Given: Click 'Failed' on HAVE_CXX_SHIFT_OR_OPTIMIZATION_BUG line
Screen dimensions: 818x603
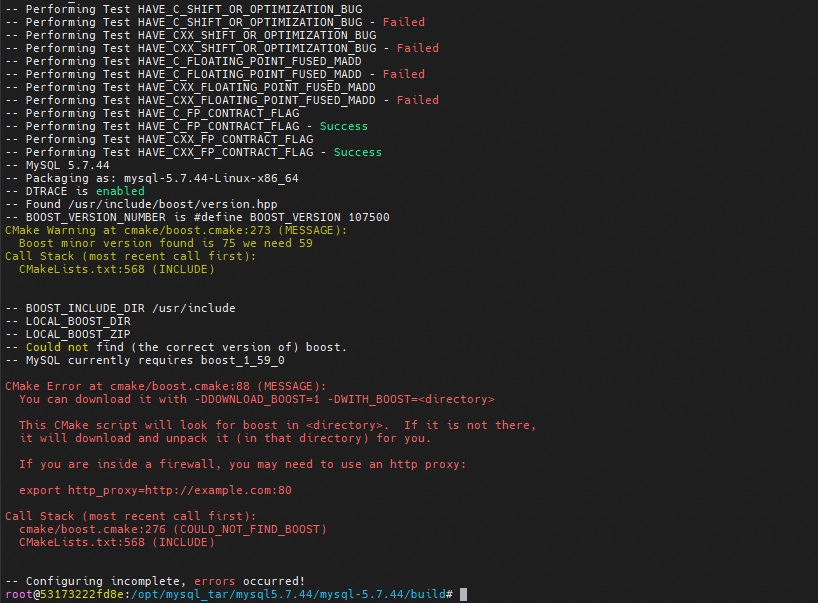Looking at the screenshot, I should tap(418, 49).
